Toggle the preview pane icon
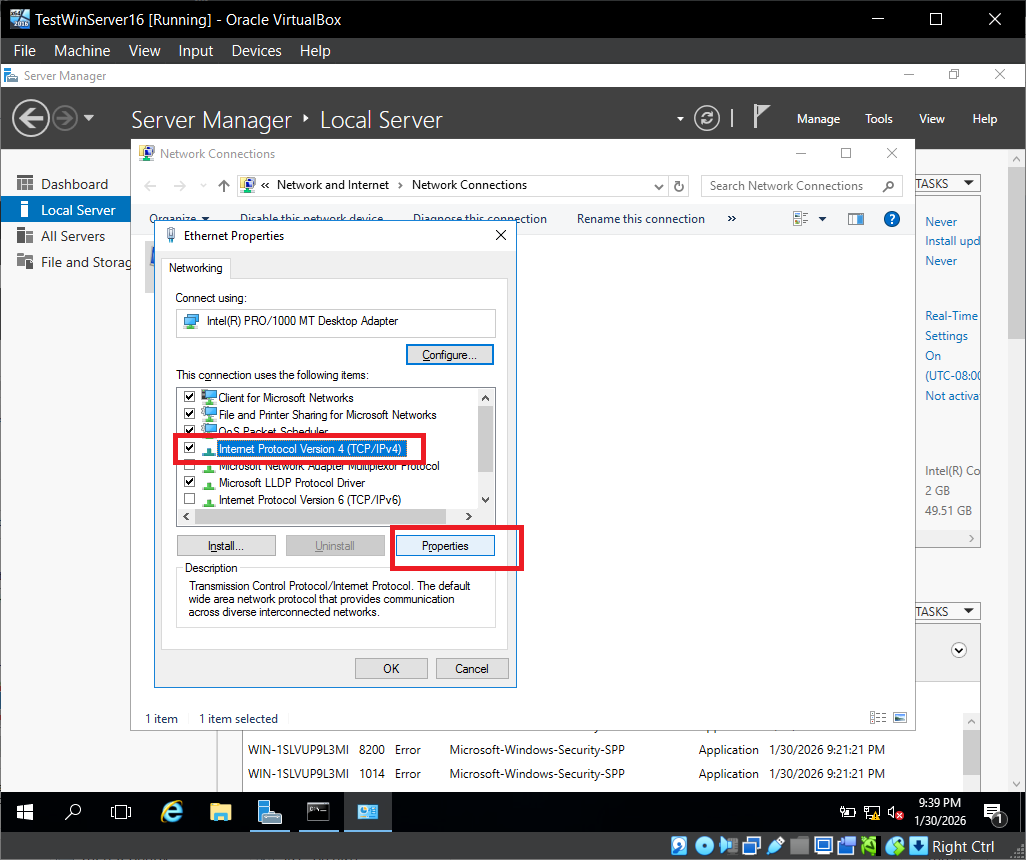The width and height of the screenshot is (1026, 860). (x=855, y=219)
